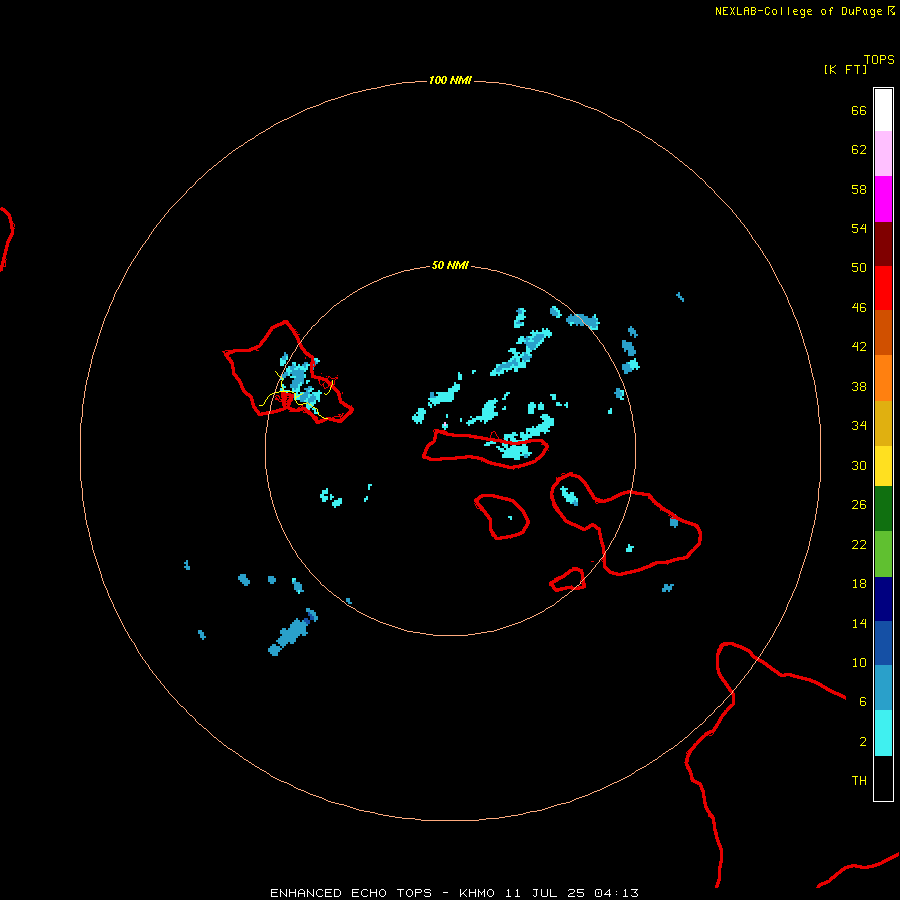Click the legend value '34'

coord(859,426)
